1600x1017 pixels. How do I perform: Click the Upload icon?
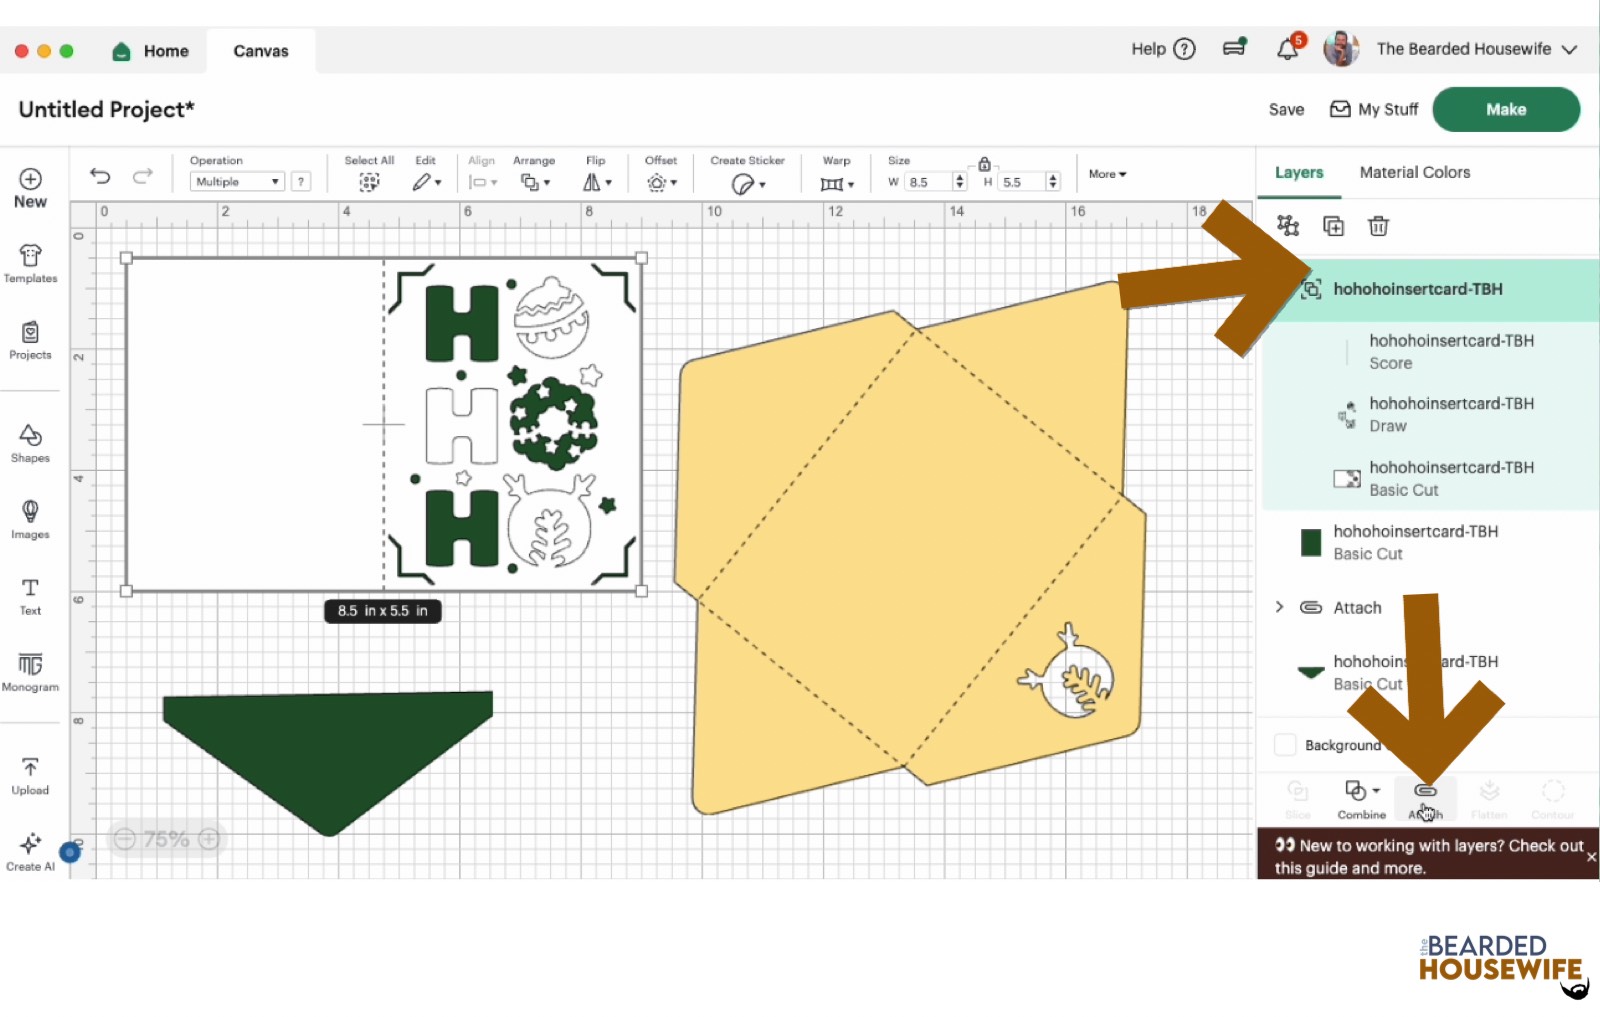(x=30, y=775)
